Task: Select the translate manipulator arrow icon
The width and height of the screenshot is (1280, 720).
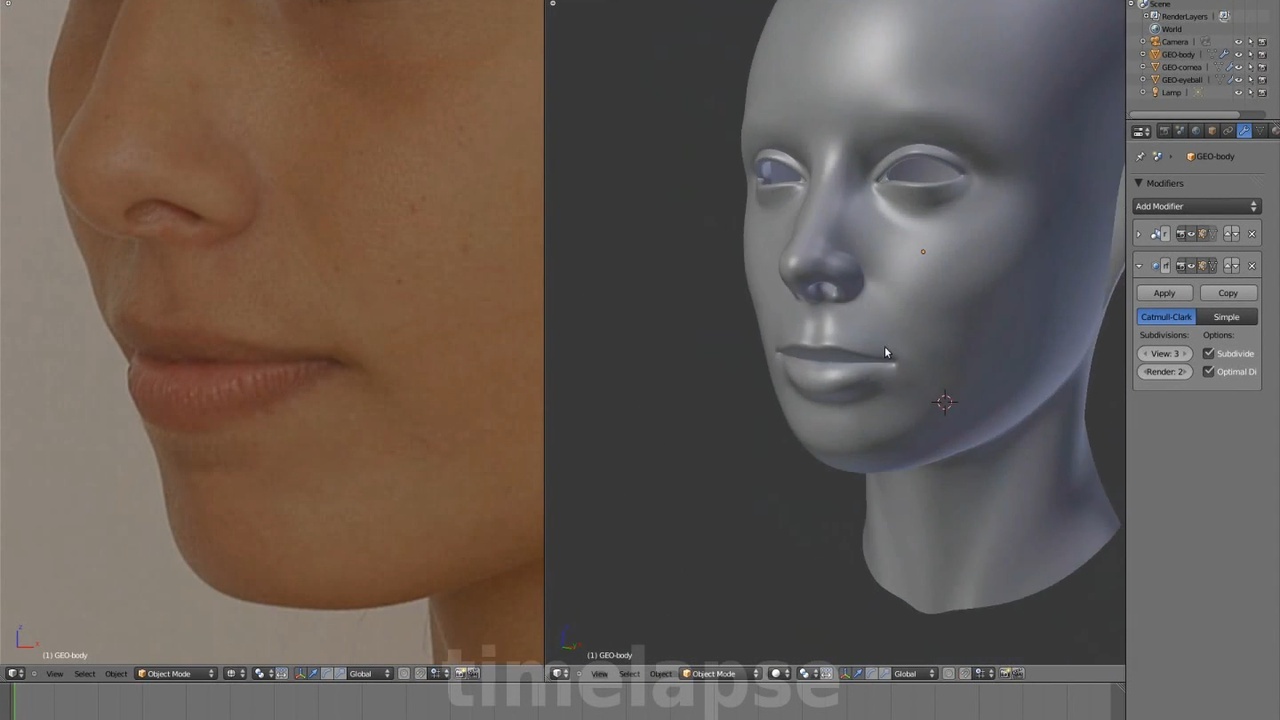Action: click(858, 673)
